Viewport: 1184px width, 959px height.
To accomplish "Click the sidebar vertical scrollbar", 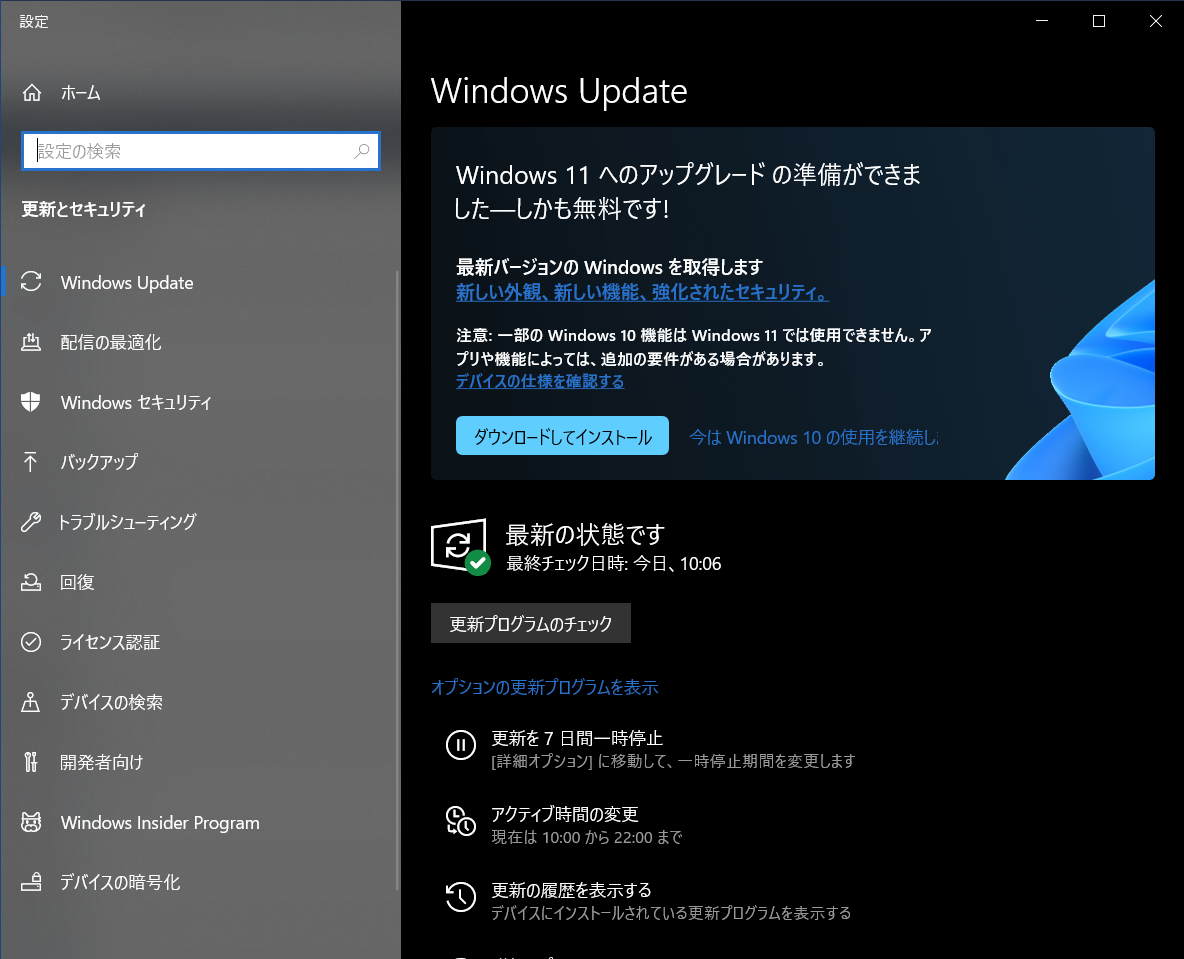I will [397, 581].
